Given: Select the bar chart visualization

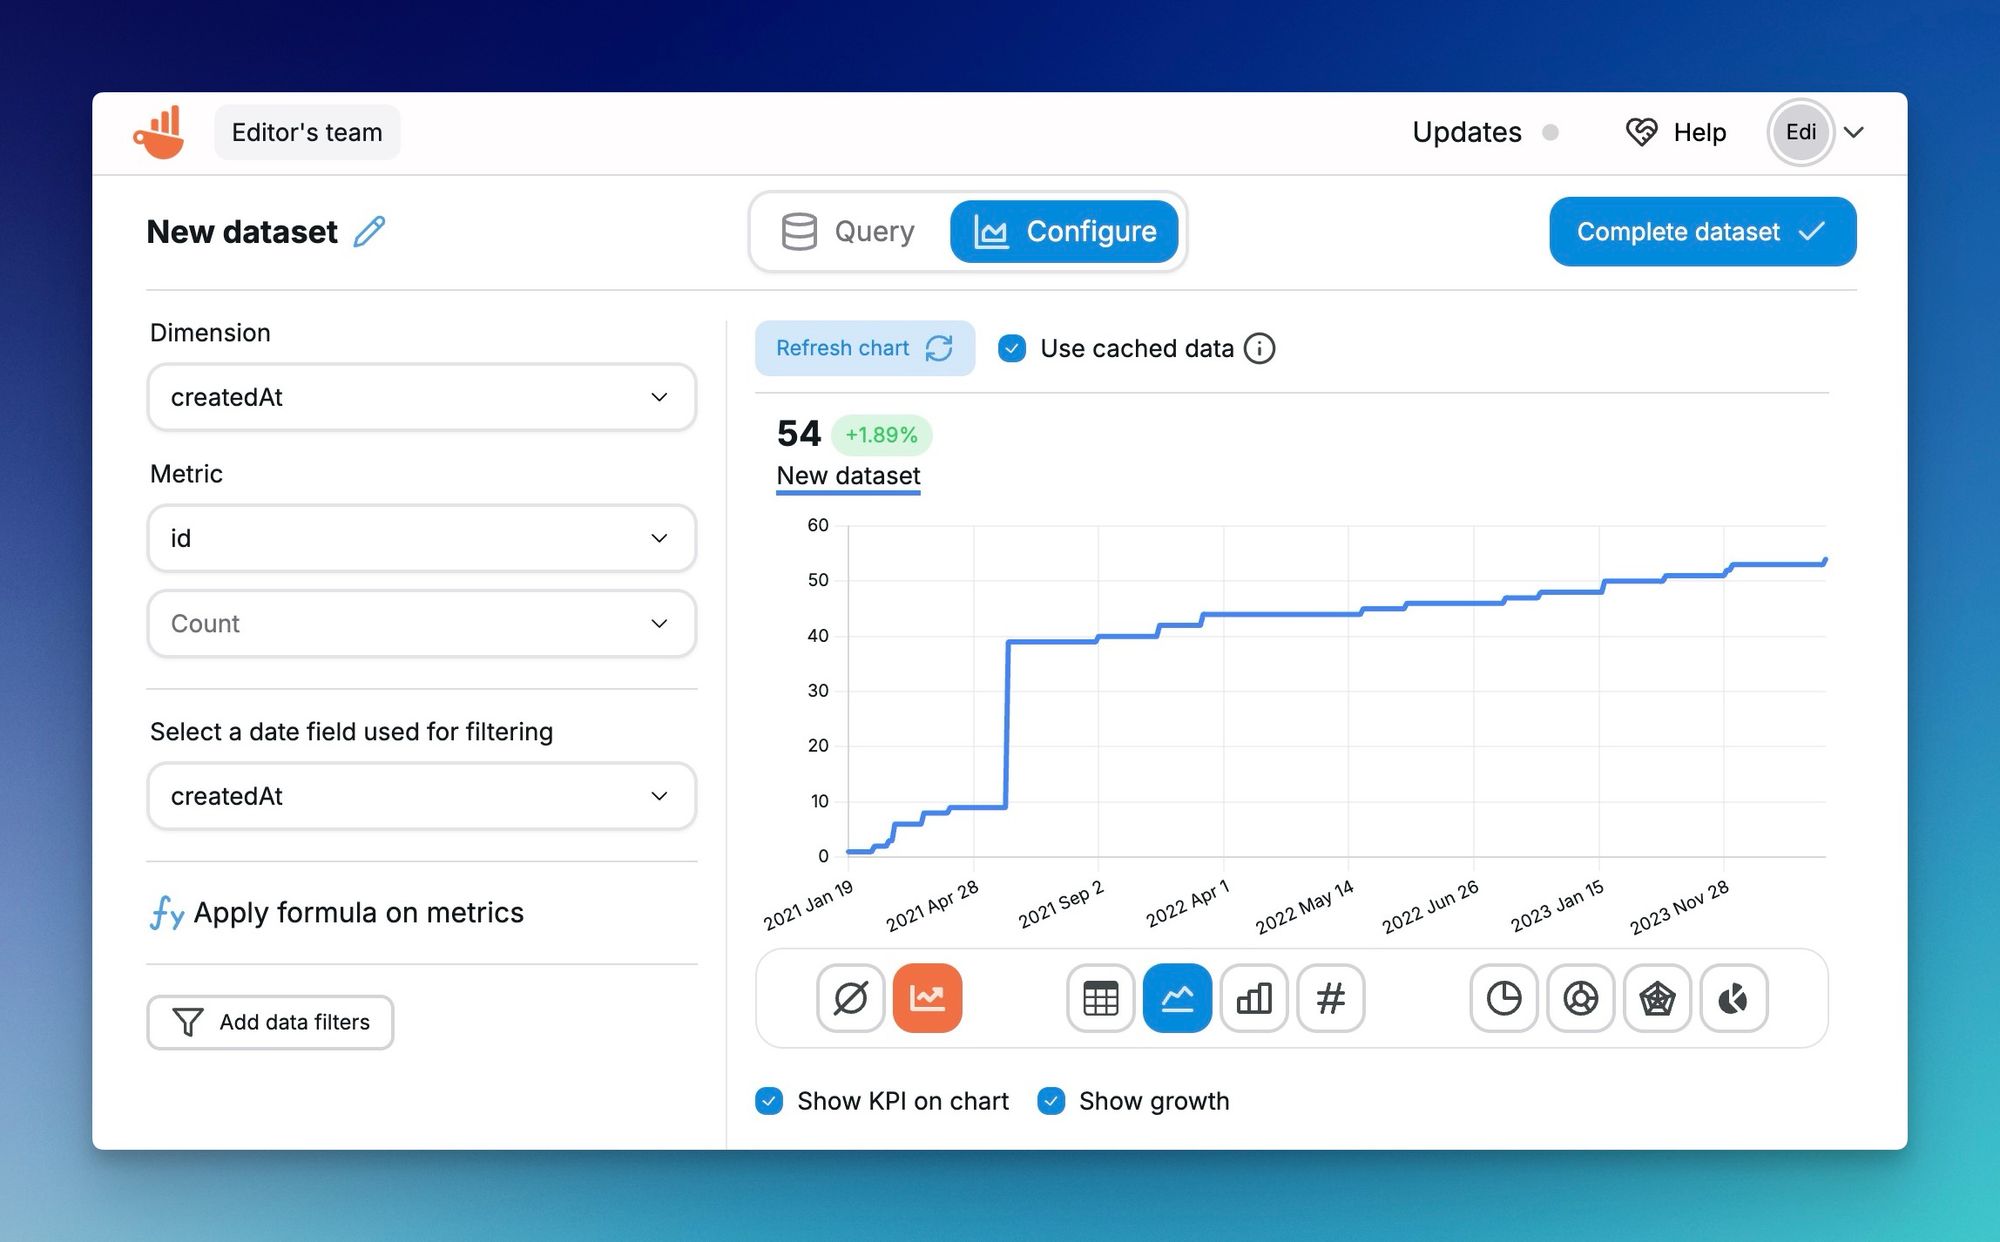Looking at the screenshot, I should click(1253, 998).
